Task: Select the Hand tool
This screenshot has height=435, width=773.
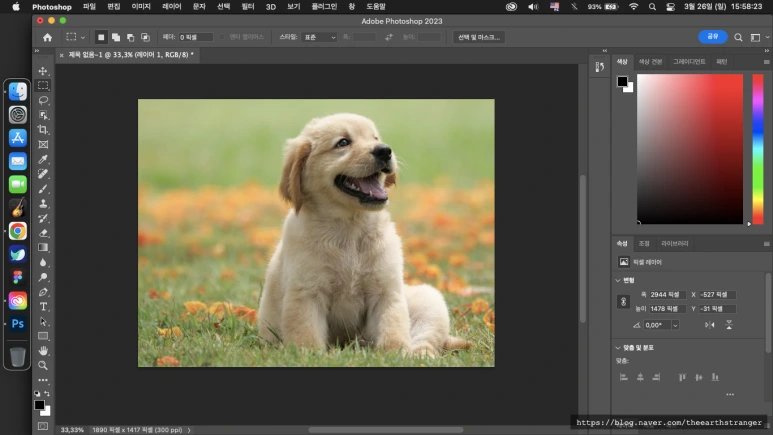Action: pos(43,351)
